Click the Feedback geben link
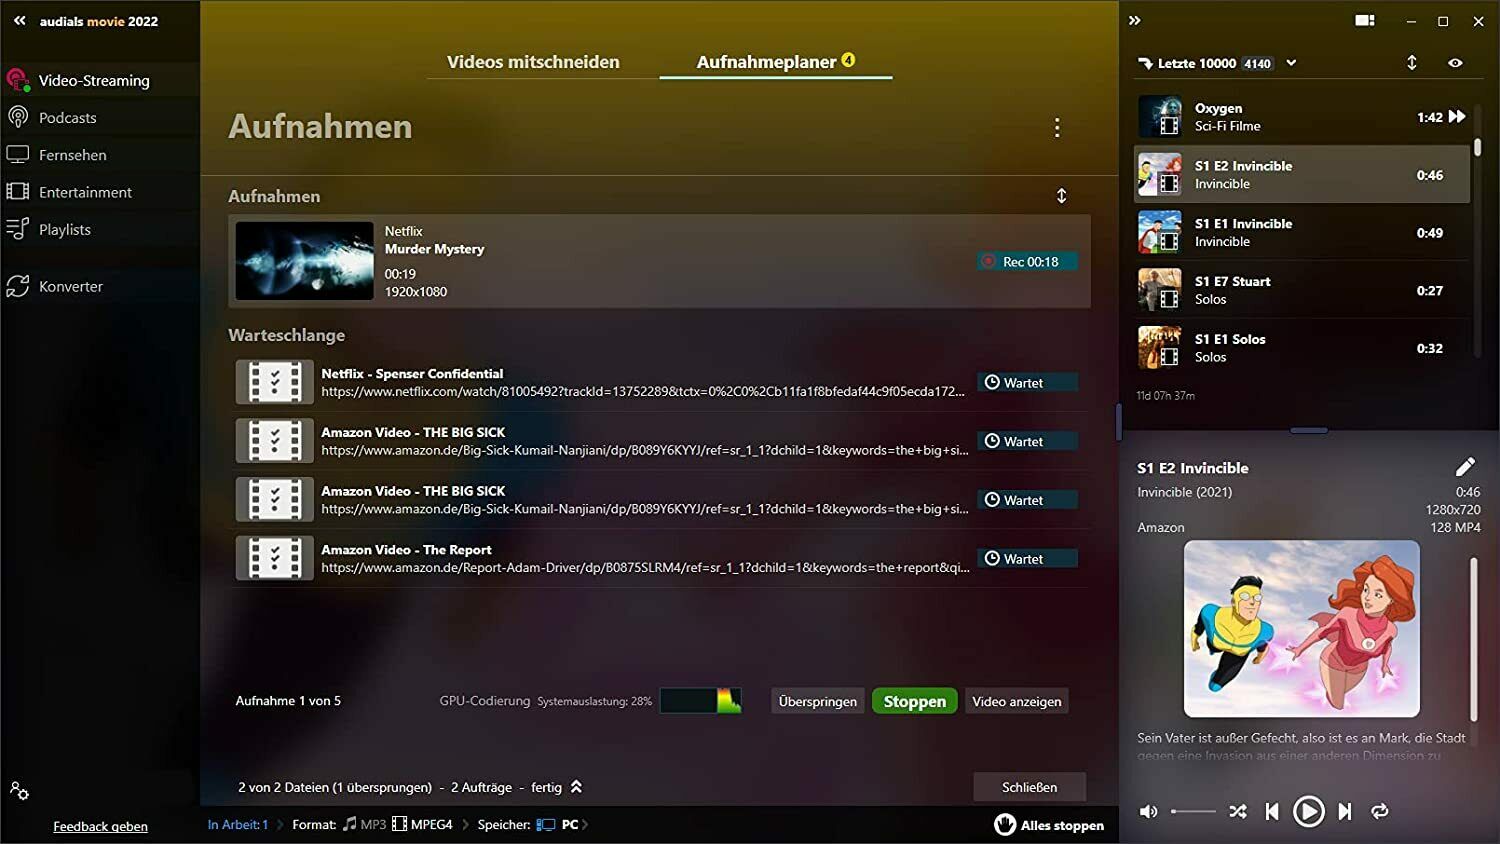Viewport: 1500px width, 844px height. point(100,826)
